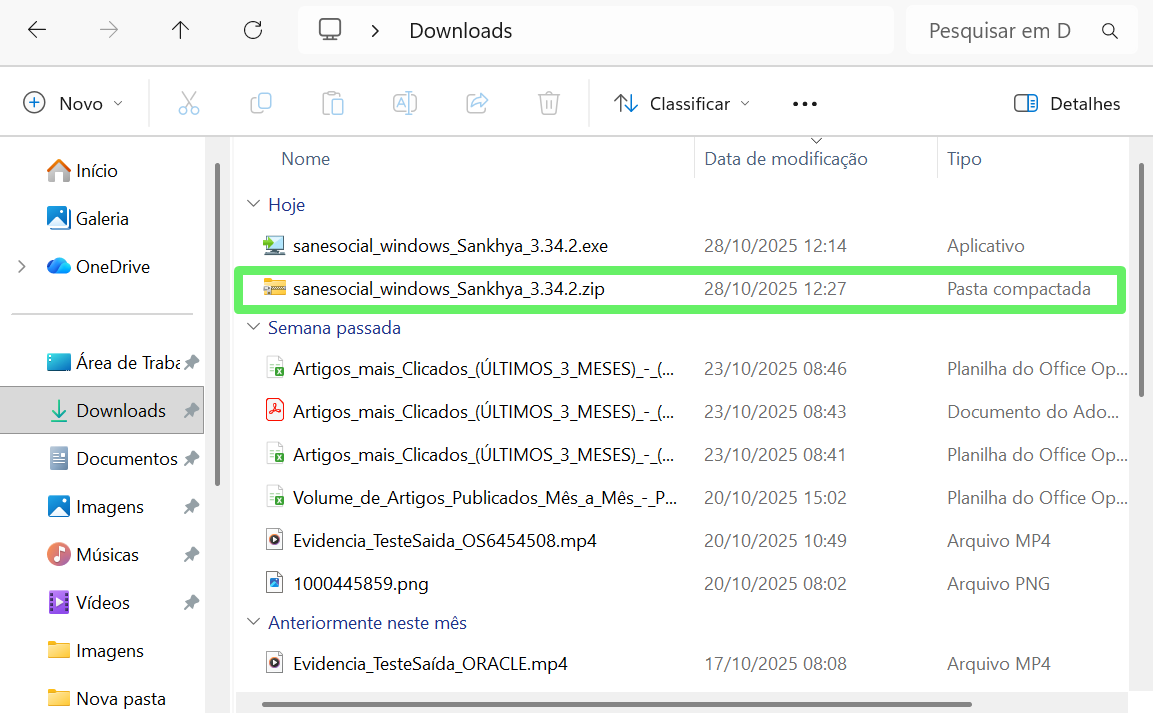This screenshot has width=1153, height=713.
Task: Click the zip folder icon of sanesocial zip
Action: (274, 288)
